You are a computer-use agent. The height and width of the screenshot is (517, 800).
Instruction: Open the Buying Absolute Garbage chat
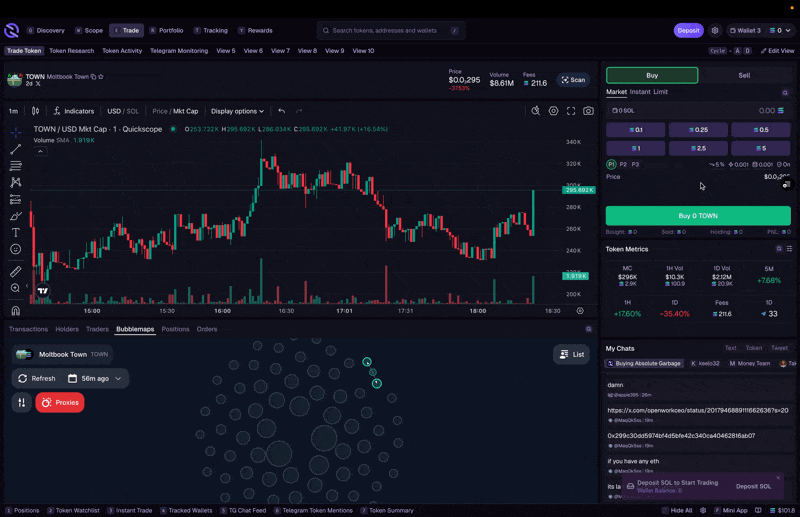point(644,363)
